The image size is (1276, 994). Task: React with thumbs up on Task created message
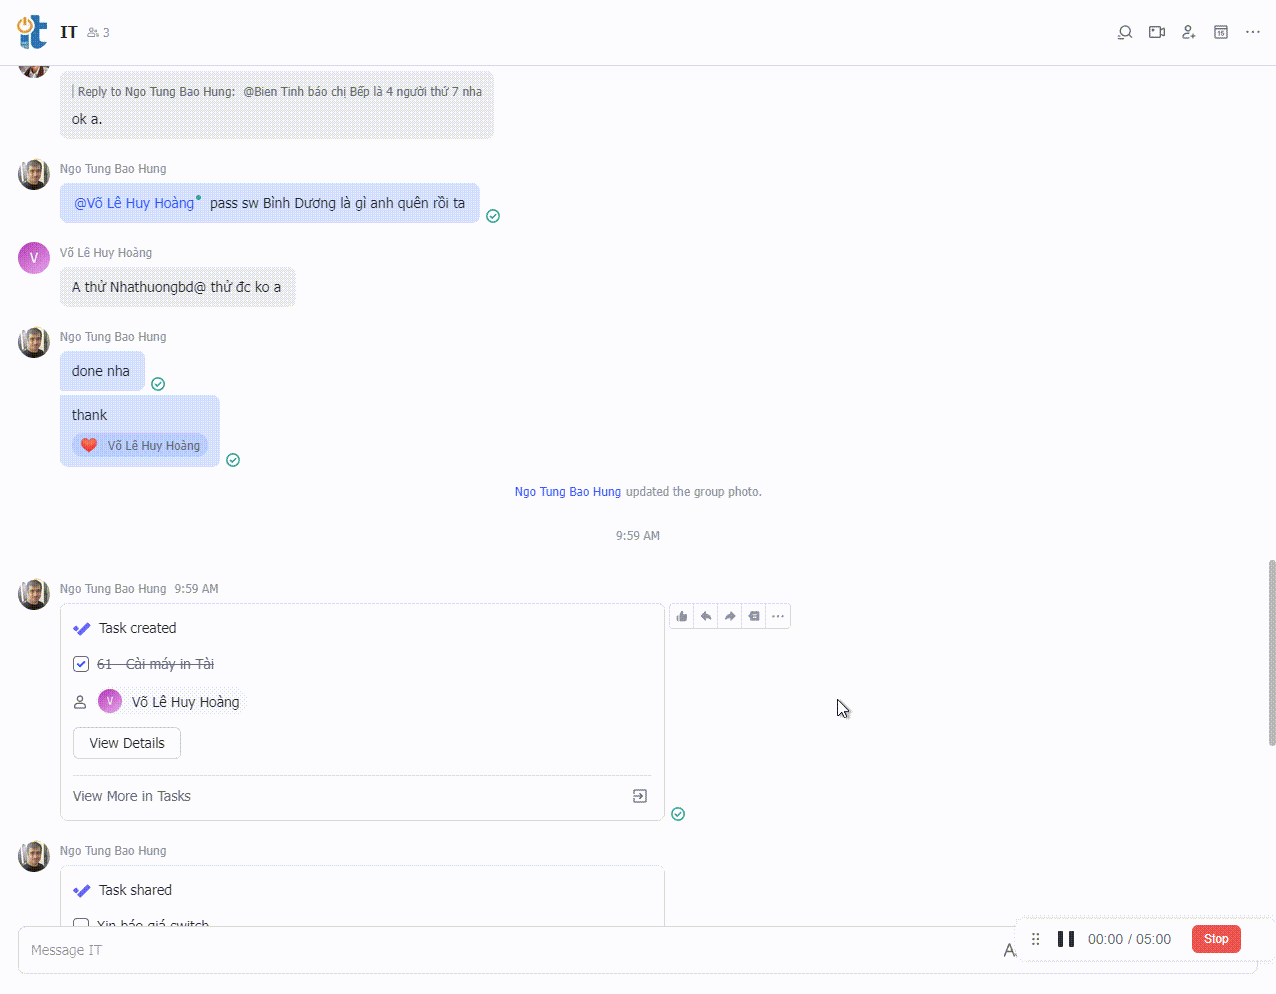pyautogui.click(x=682, y=616)
